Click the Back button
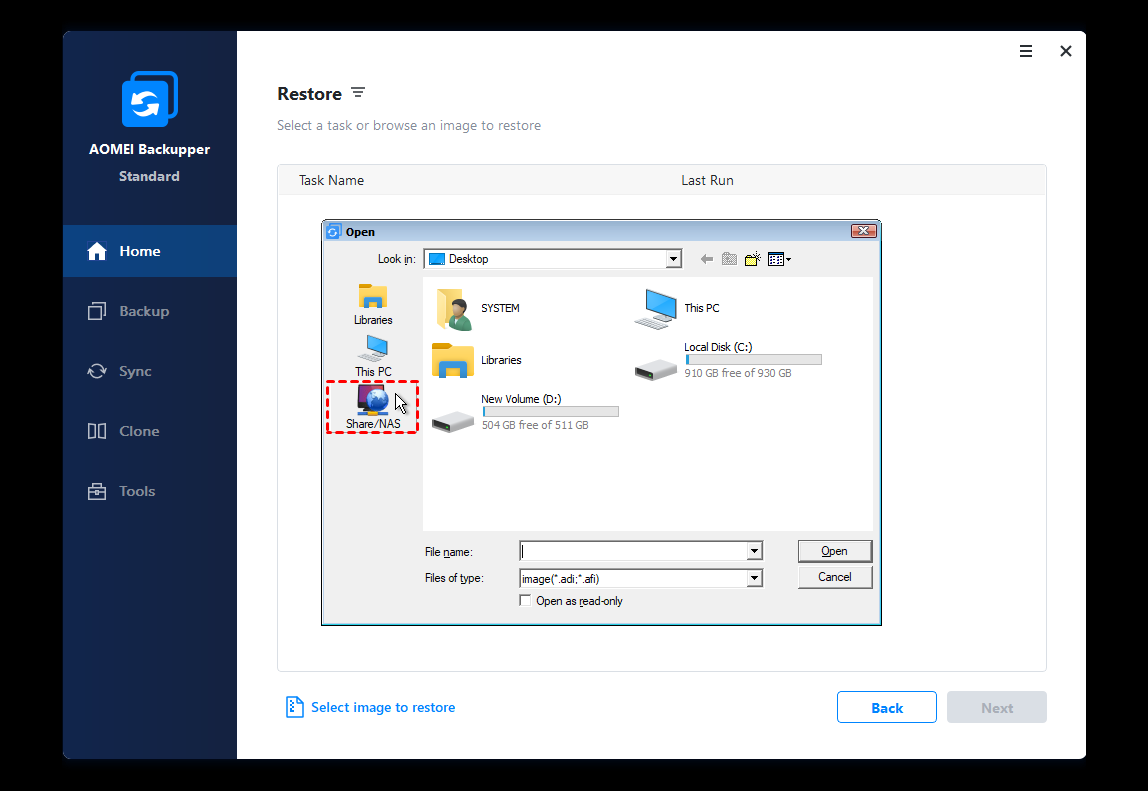The width and height of the screenshot is (1148, 791). (x=887, y=708)
